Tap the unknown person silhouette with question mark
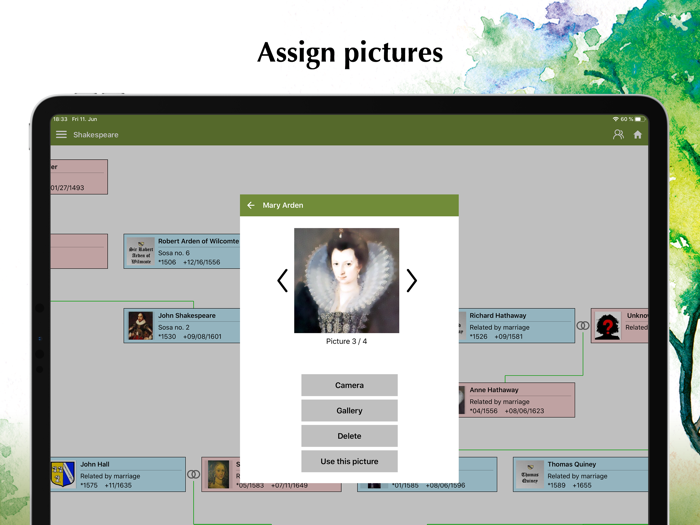Image resolution: width=700 pixels, height=525 pixels. tap(608, 326)
